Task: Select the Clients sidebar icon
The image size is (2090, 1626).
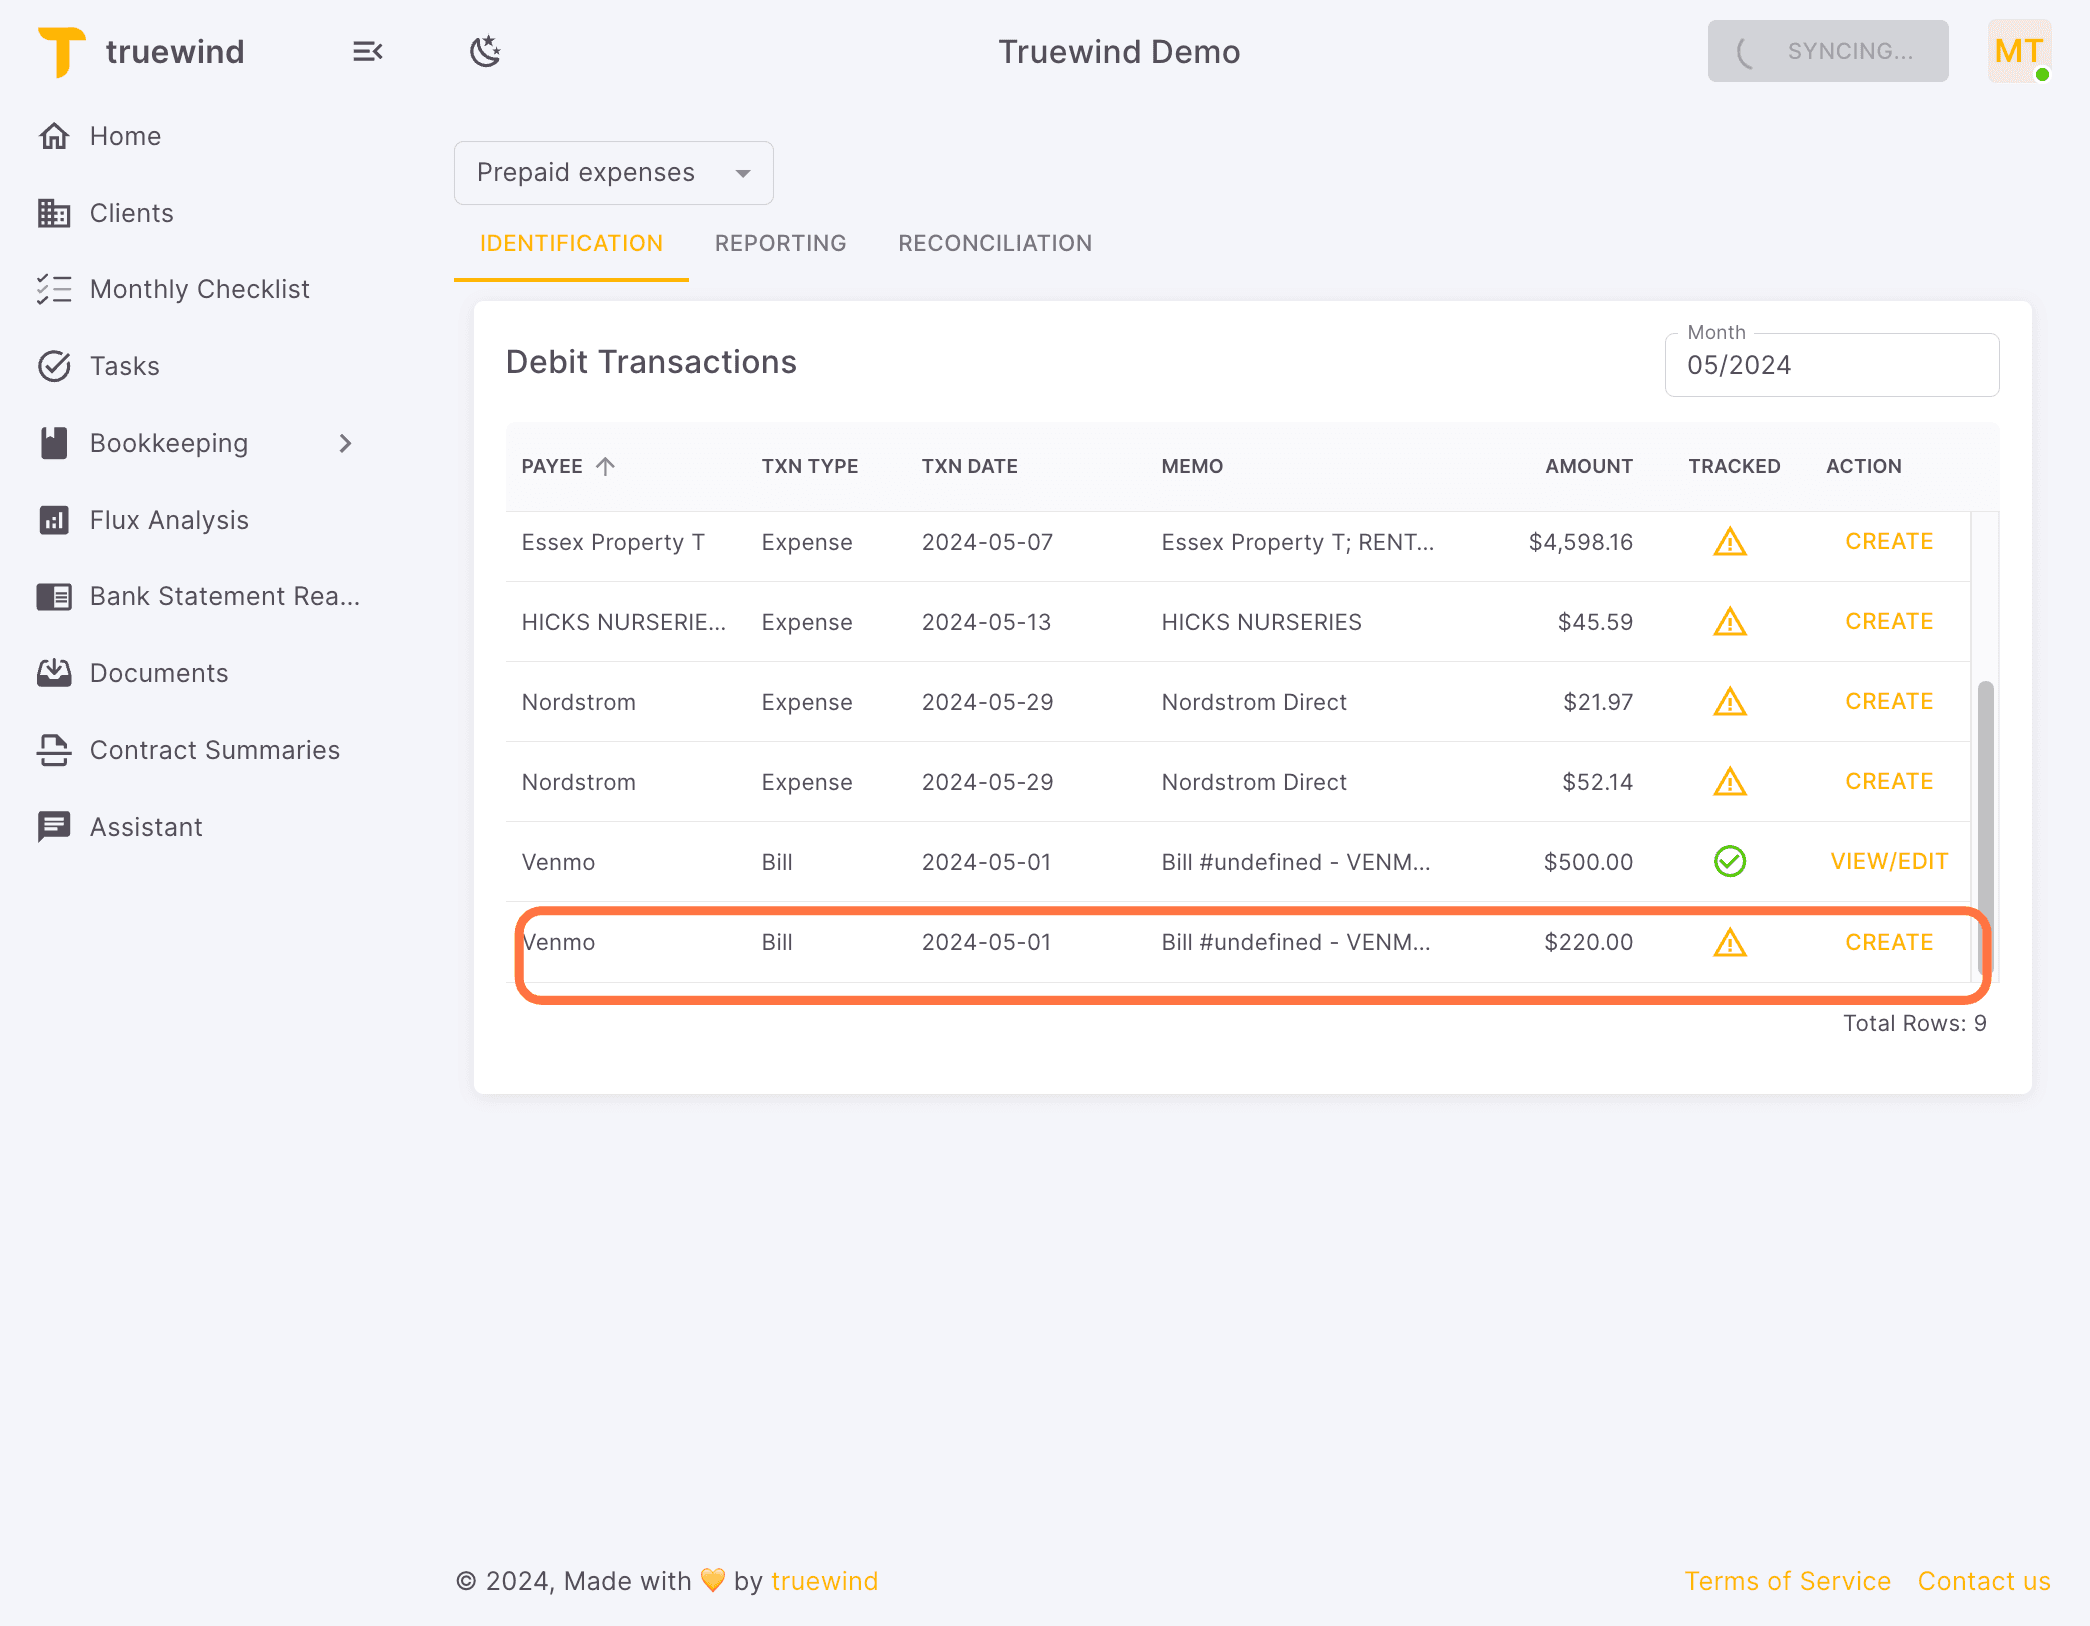Action: [x=55, y=212]
